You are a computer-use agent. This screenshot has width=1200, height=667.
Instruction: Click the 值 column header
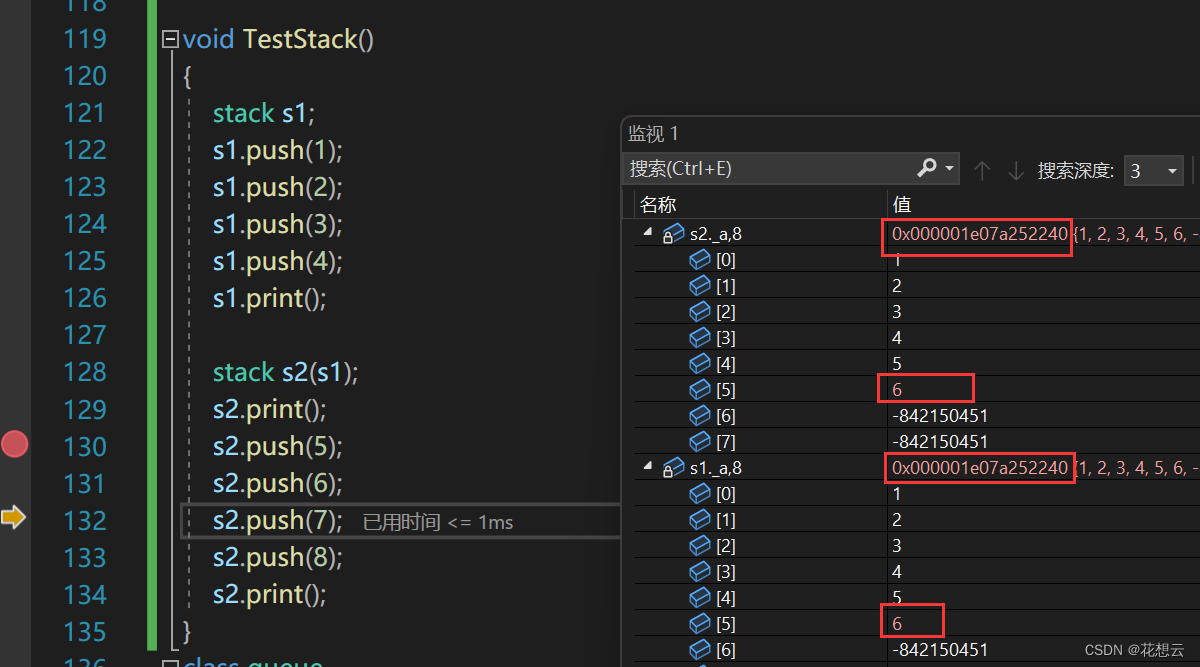[902, 204]
